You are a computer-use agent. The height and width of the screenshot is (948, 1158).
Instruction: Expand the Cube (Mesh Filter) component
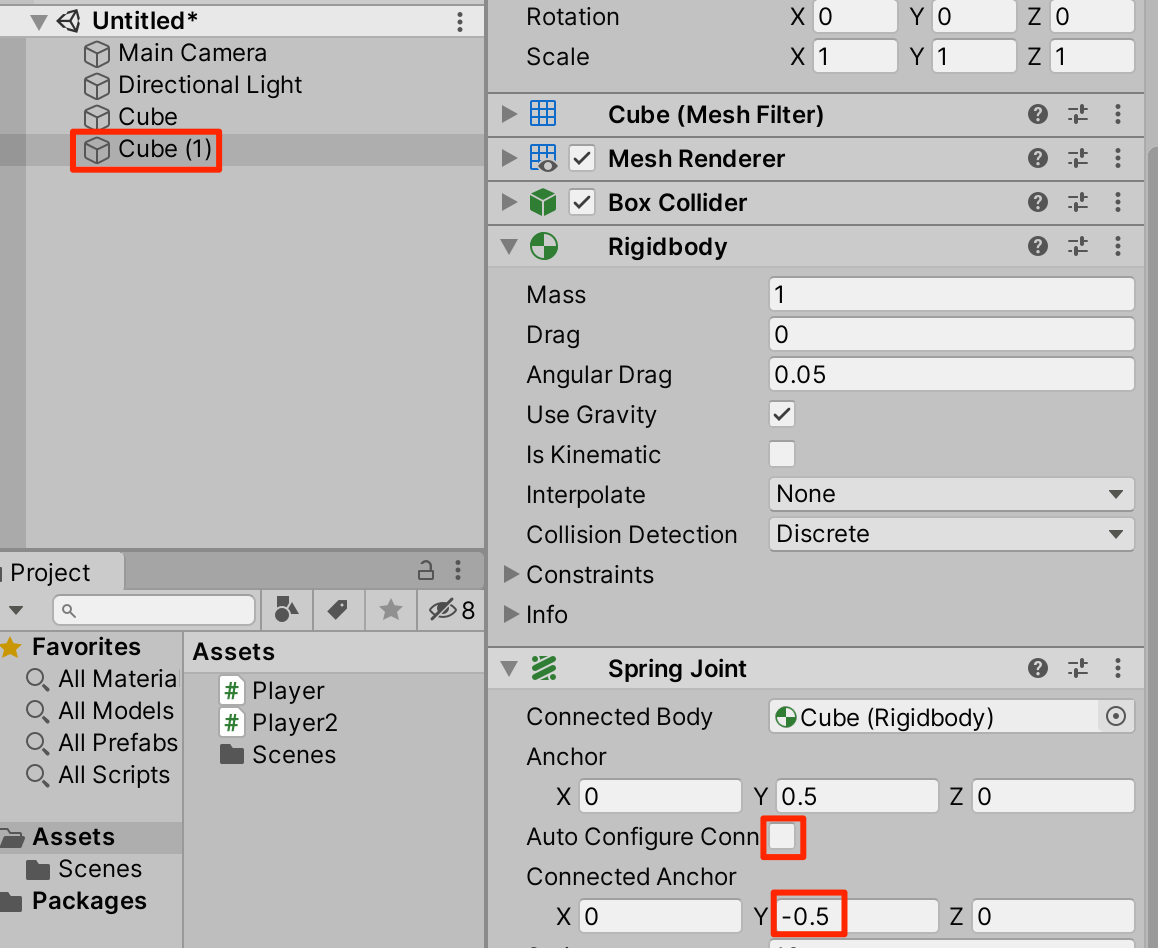509,114
